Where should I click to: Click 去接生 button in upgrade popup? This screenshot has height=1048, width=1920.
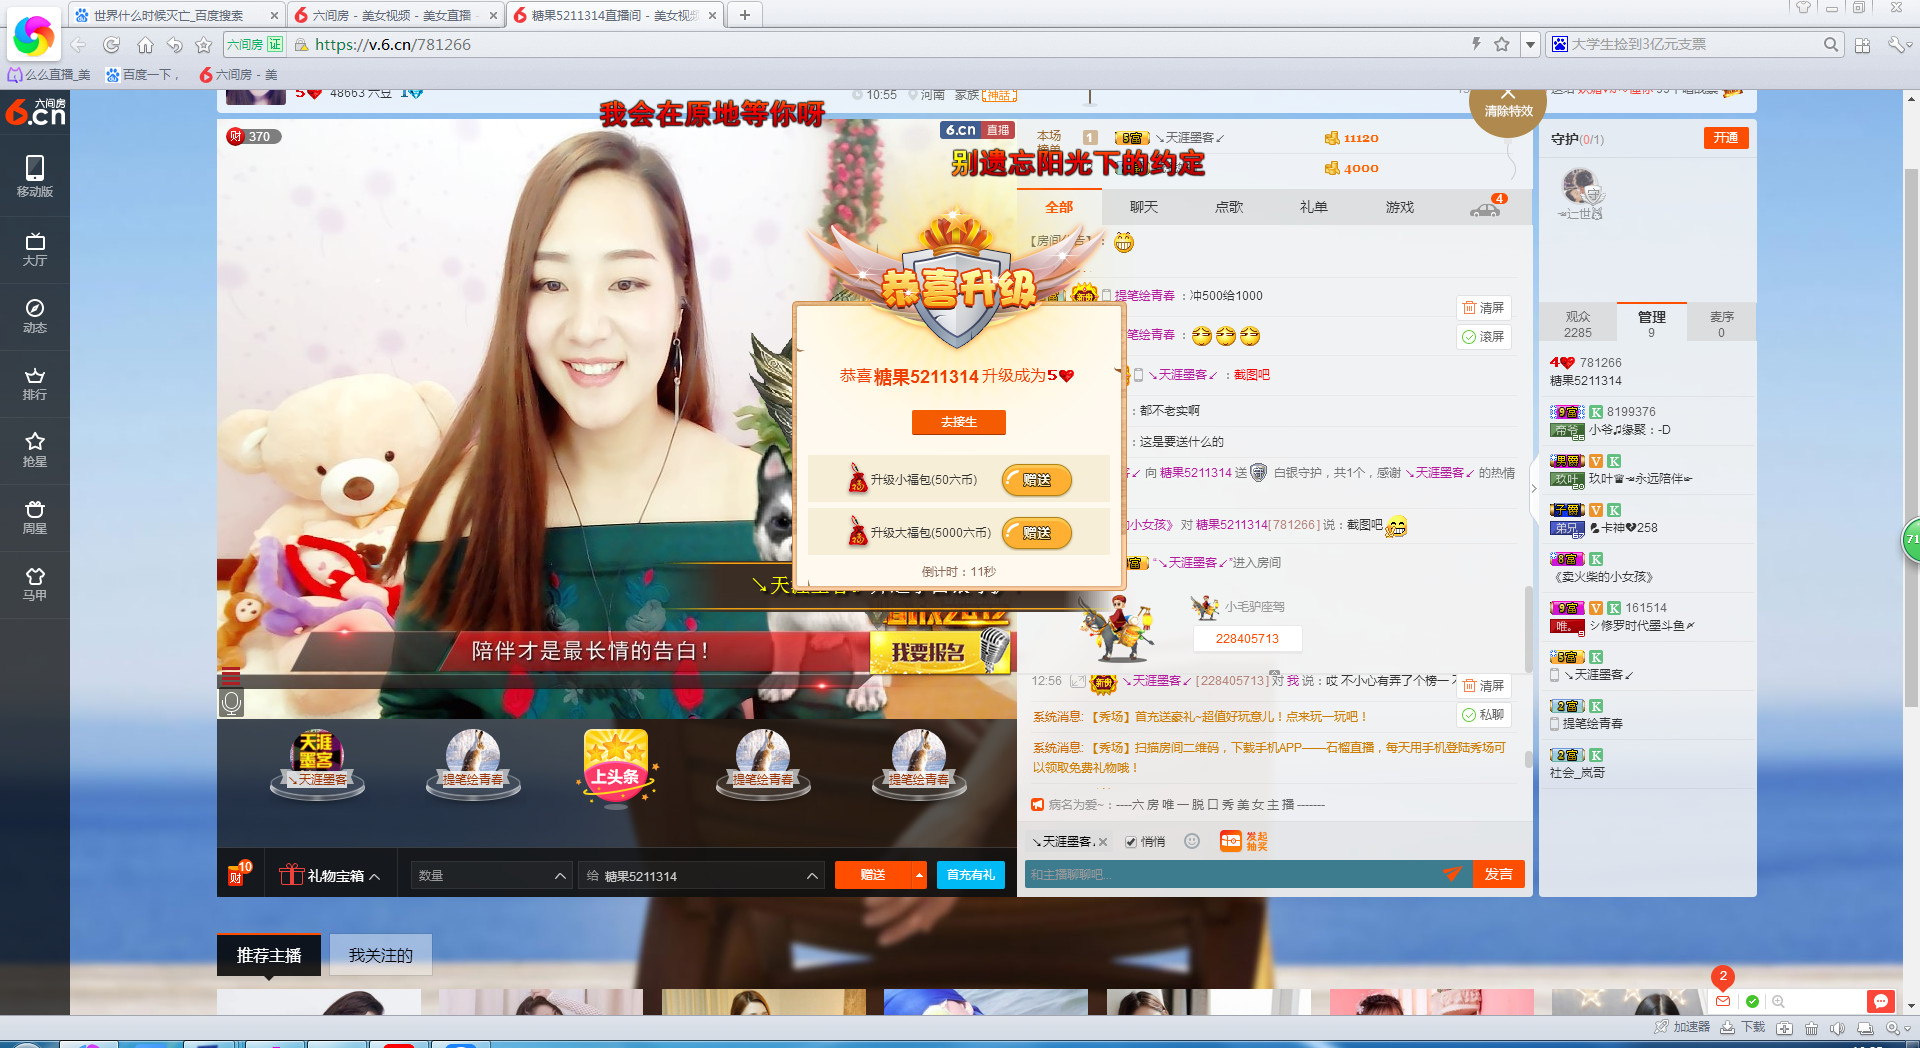(x=958, y=422)
